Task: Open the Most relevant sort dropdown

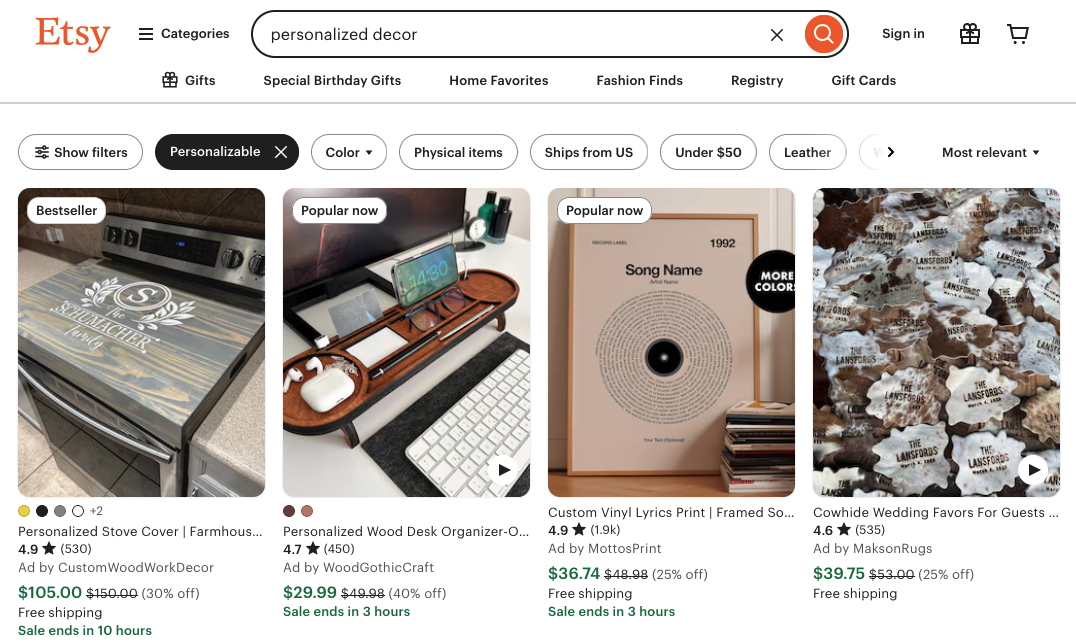Action: pyautogui.click(x=990, y=152)
